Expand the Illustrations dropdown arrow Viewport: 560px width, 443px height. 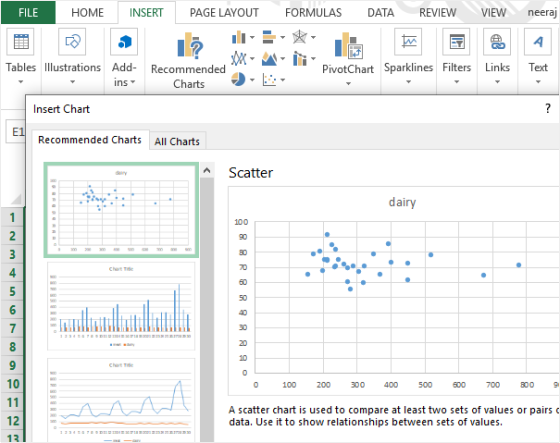pos(72,82)
